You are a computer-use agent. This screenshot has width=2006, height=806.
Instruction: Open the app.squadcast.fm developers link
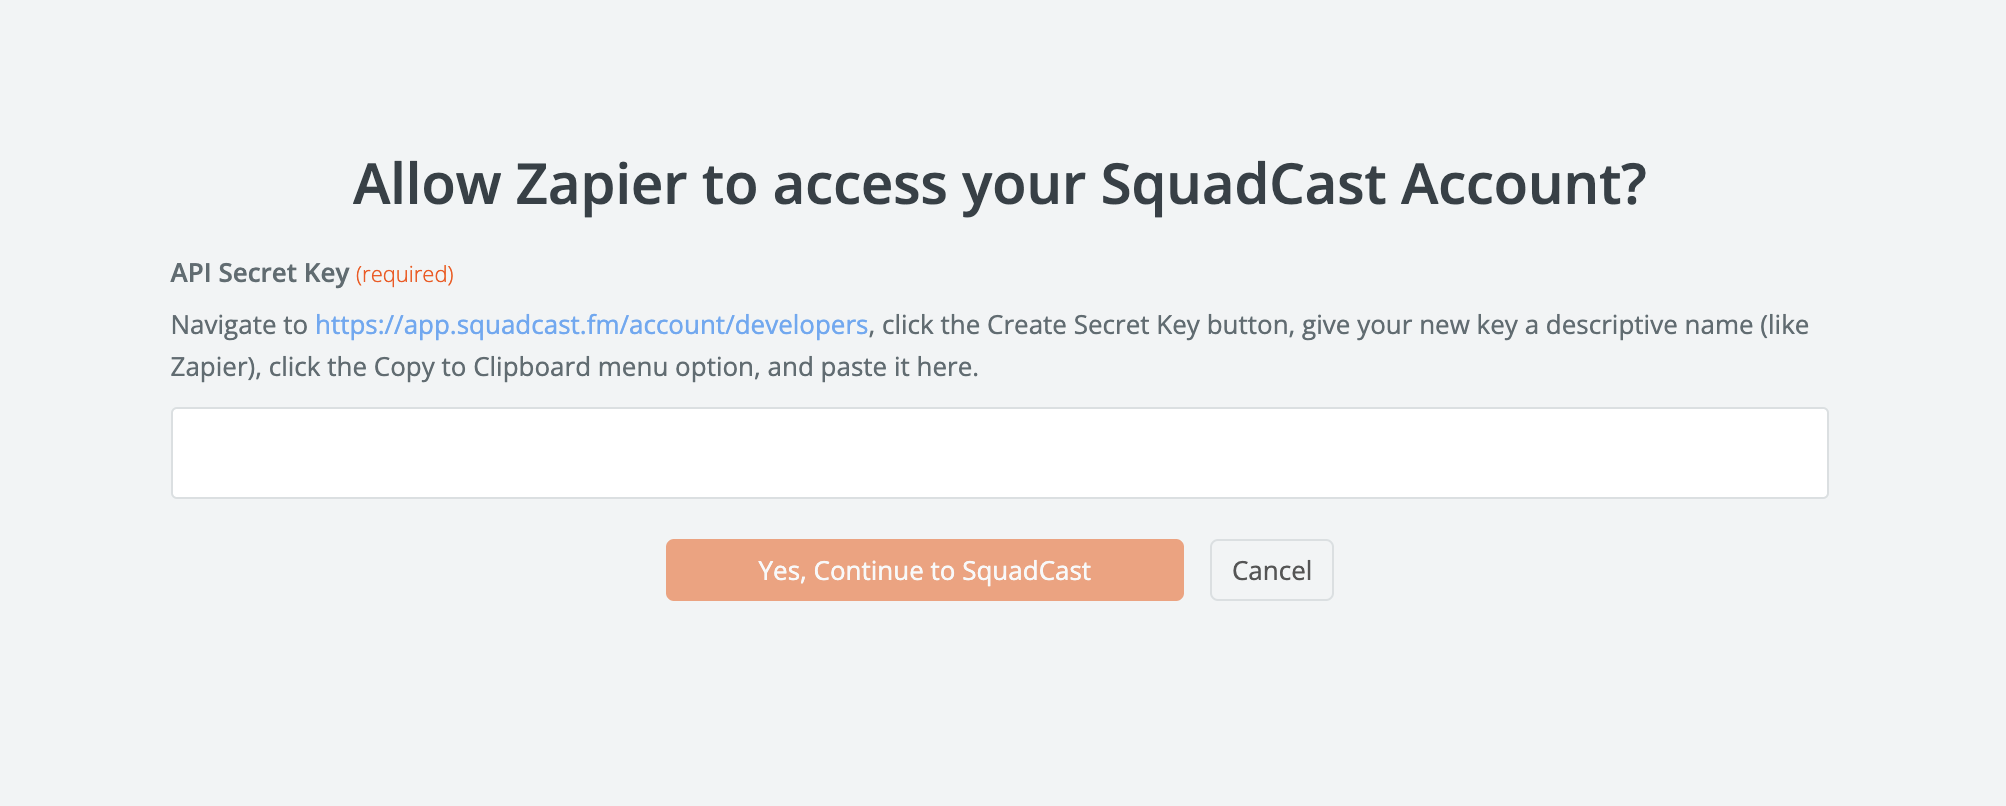pos(591,325)
